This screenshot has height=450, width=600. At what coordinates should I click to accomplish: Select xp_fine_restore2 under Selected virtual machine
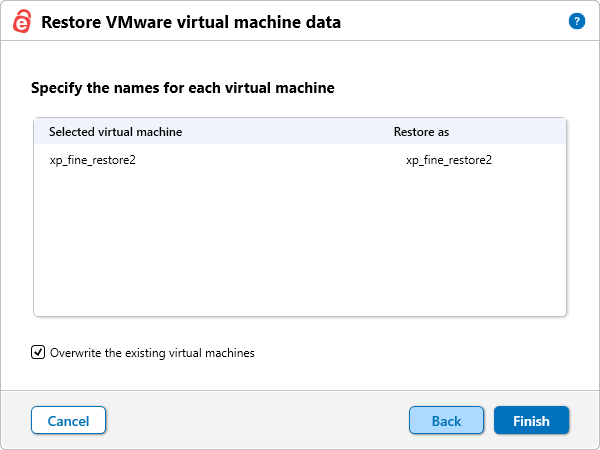pyautogui.click(x=92, y=160)
